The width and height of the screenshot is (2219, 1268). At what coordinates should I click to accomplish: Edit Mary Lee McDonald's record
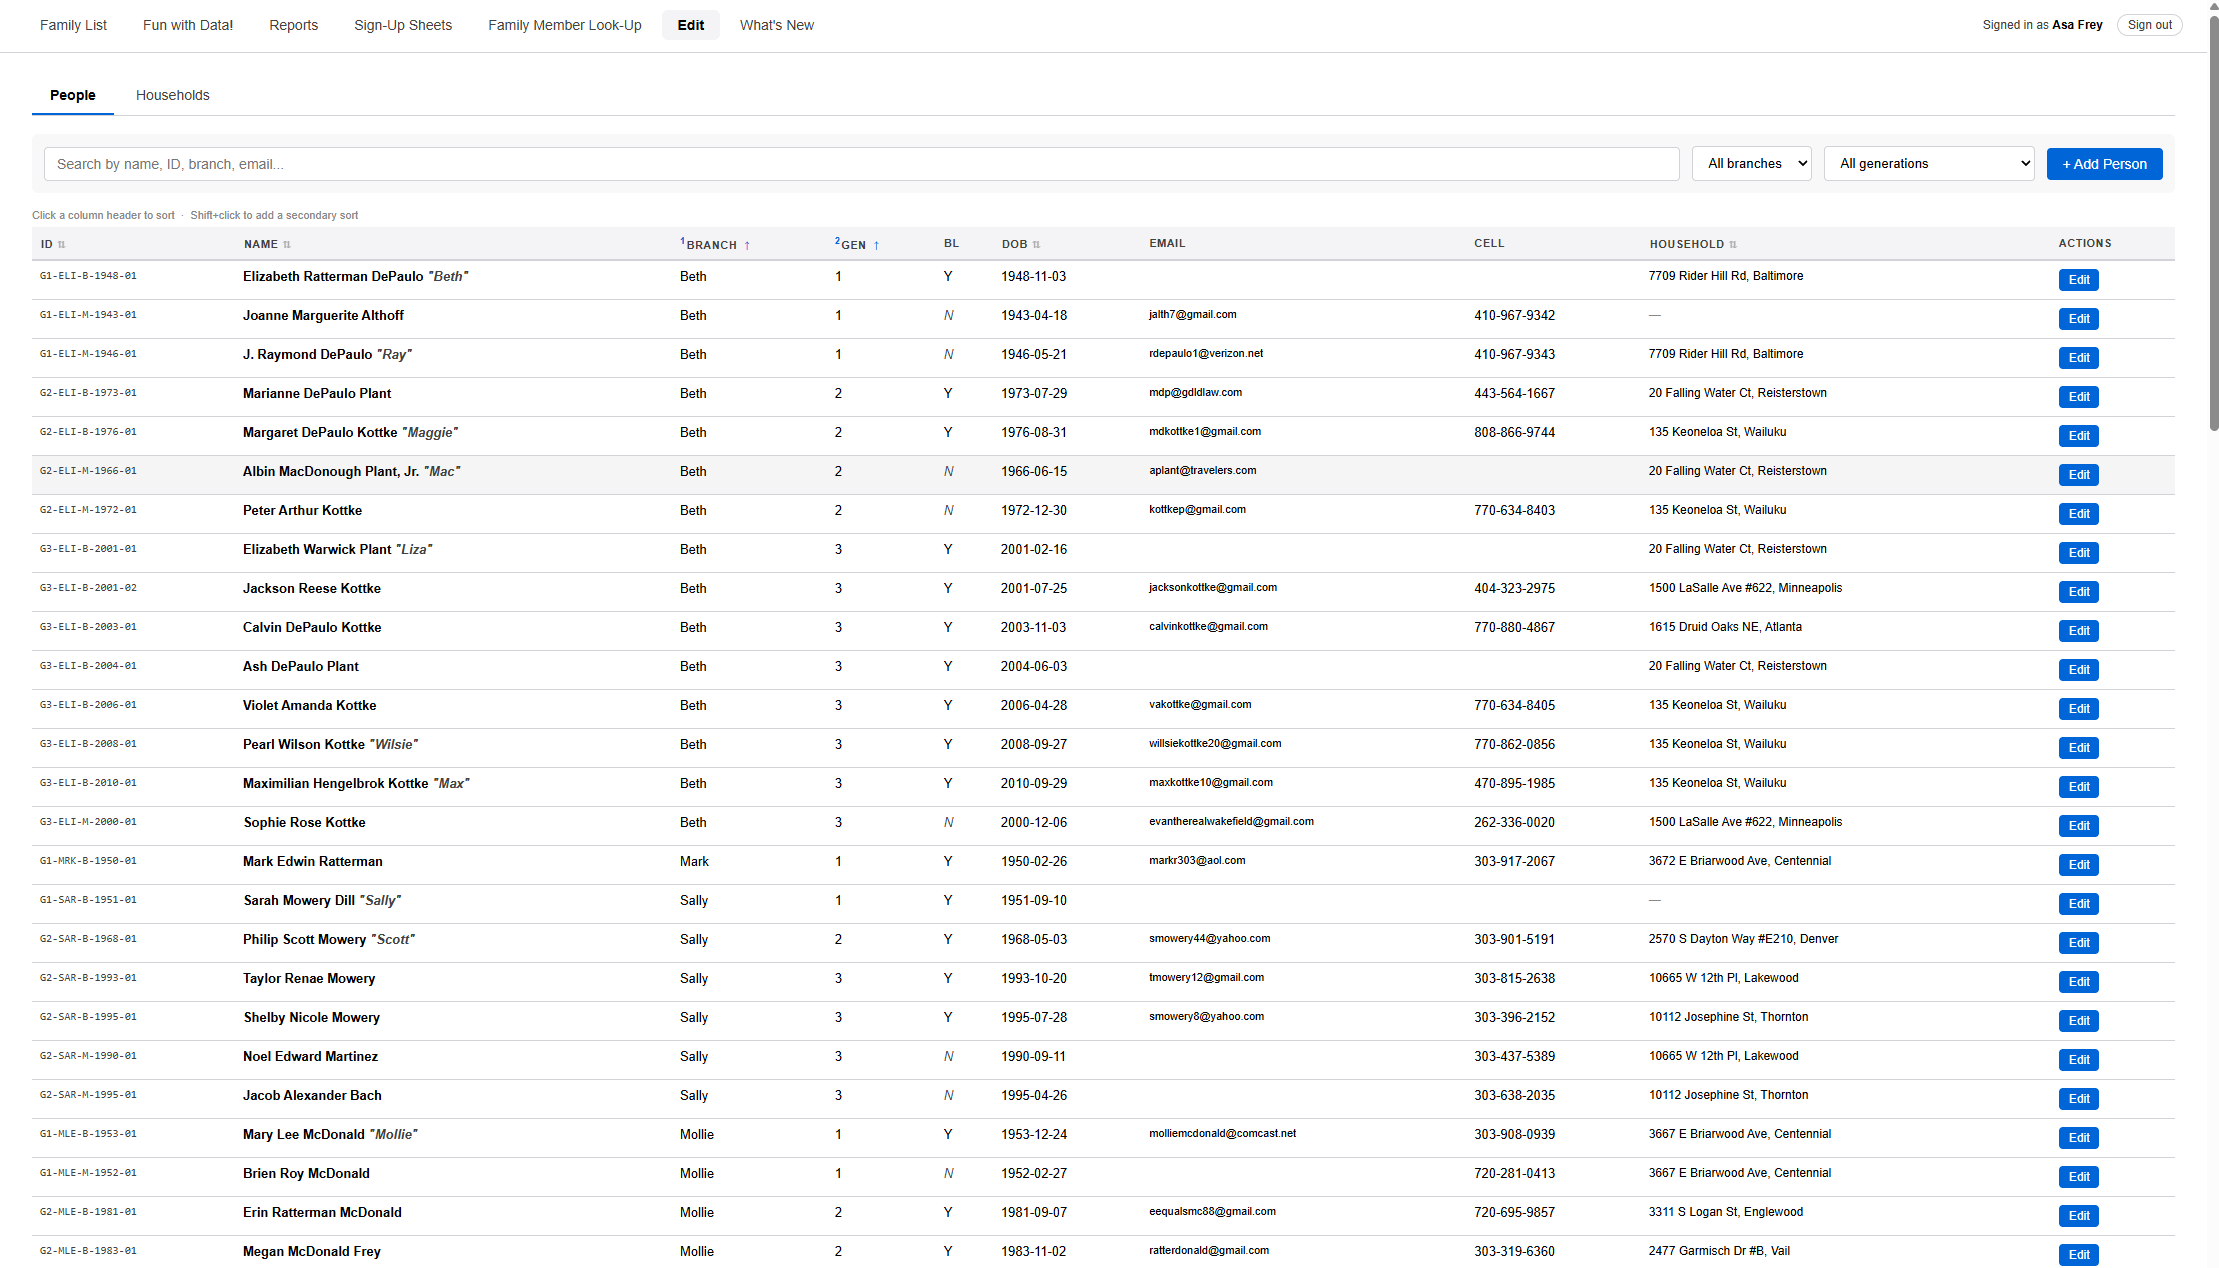[2078, 1138]
